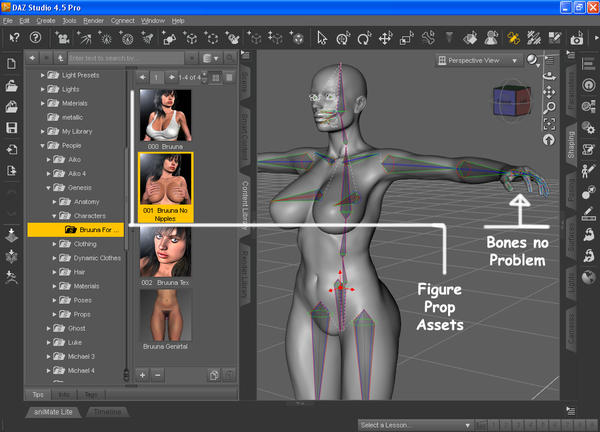Click the Content Library search field
The width and height of the screenshot is (600, 432).
[126, 58]
